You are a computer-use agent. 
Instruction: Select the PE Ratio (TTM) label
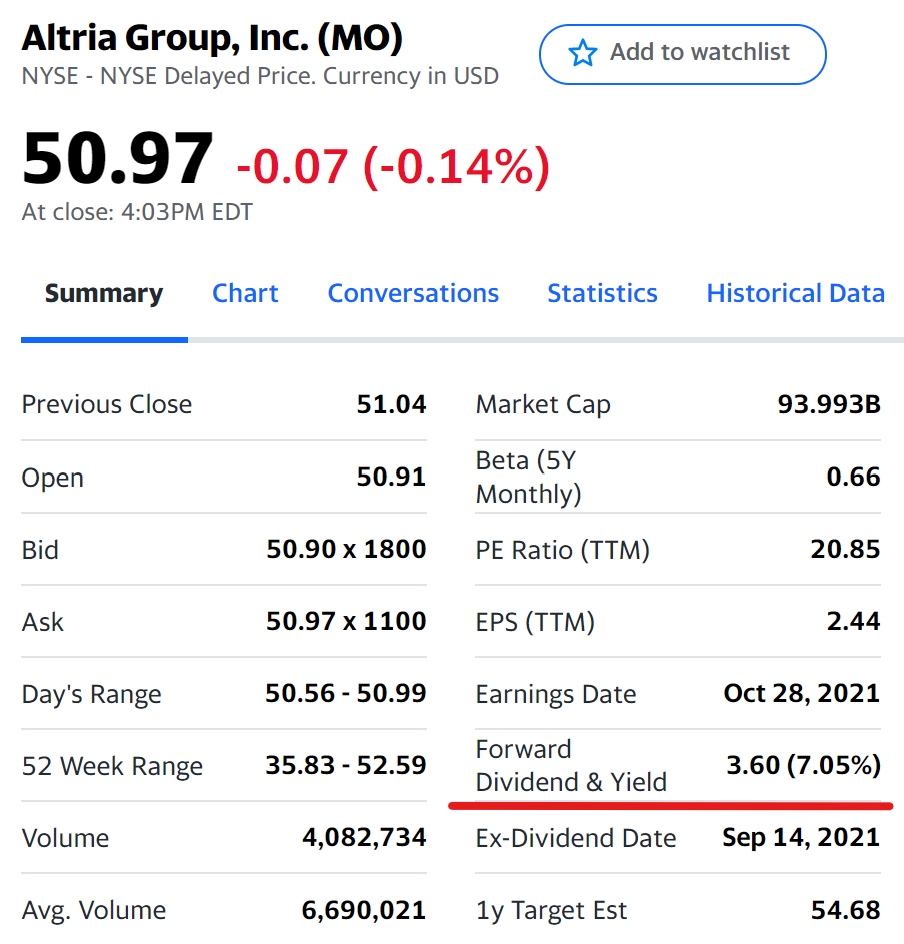click(x=562, y=550)
